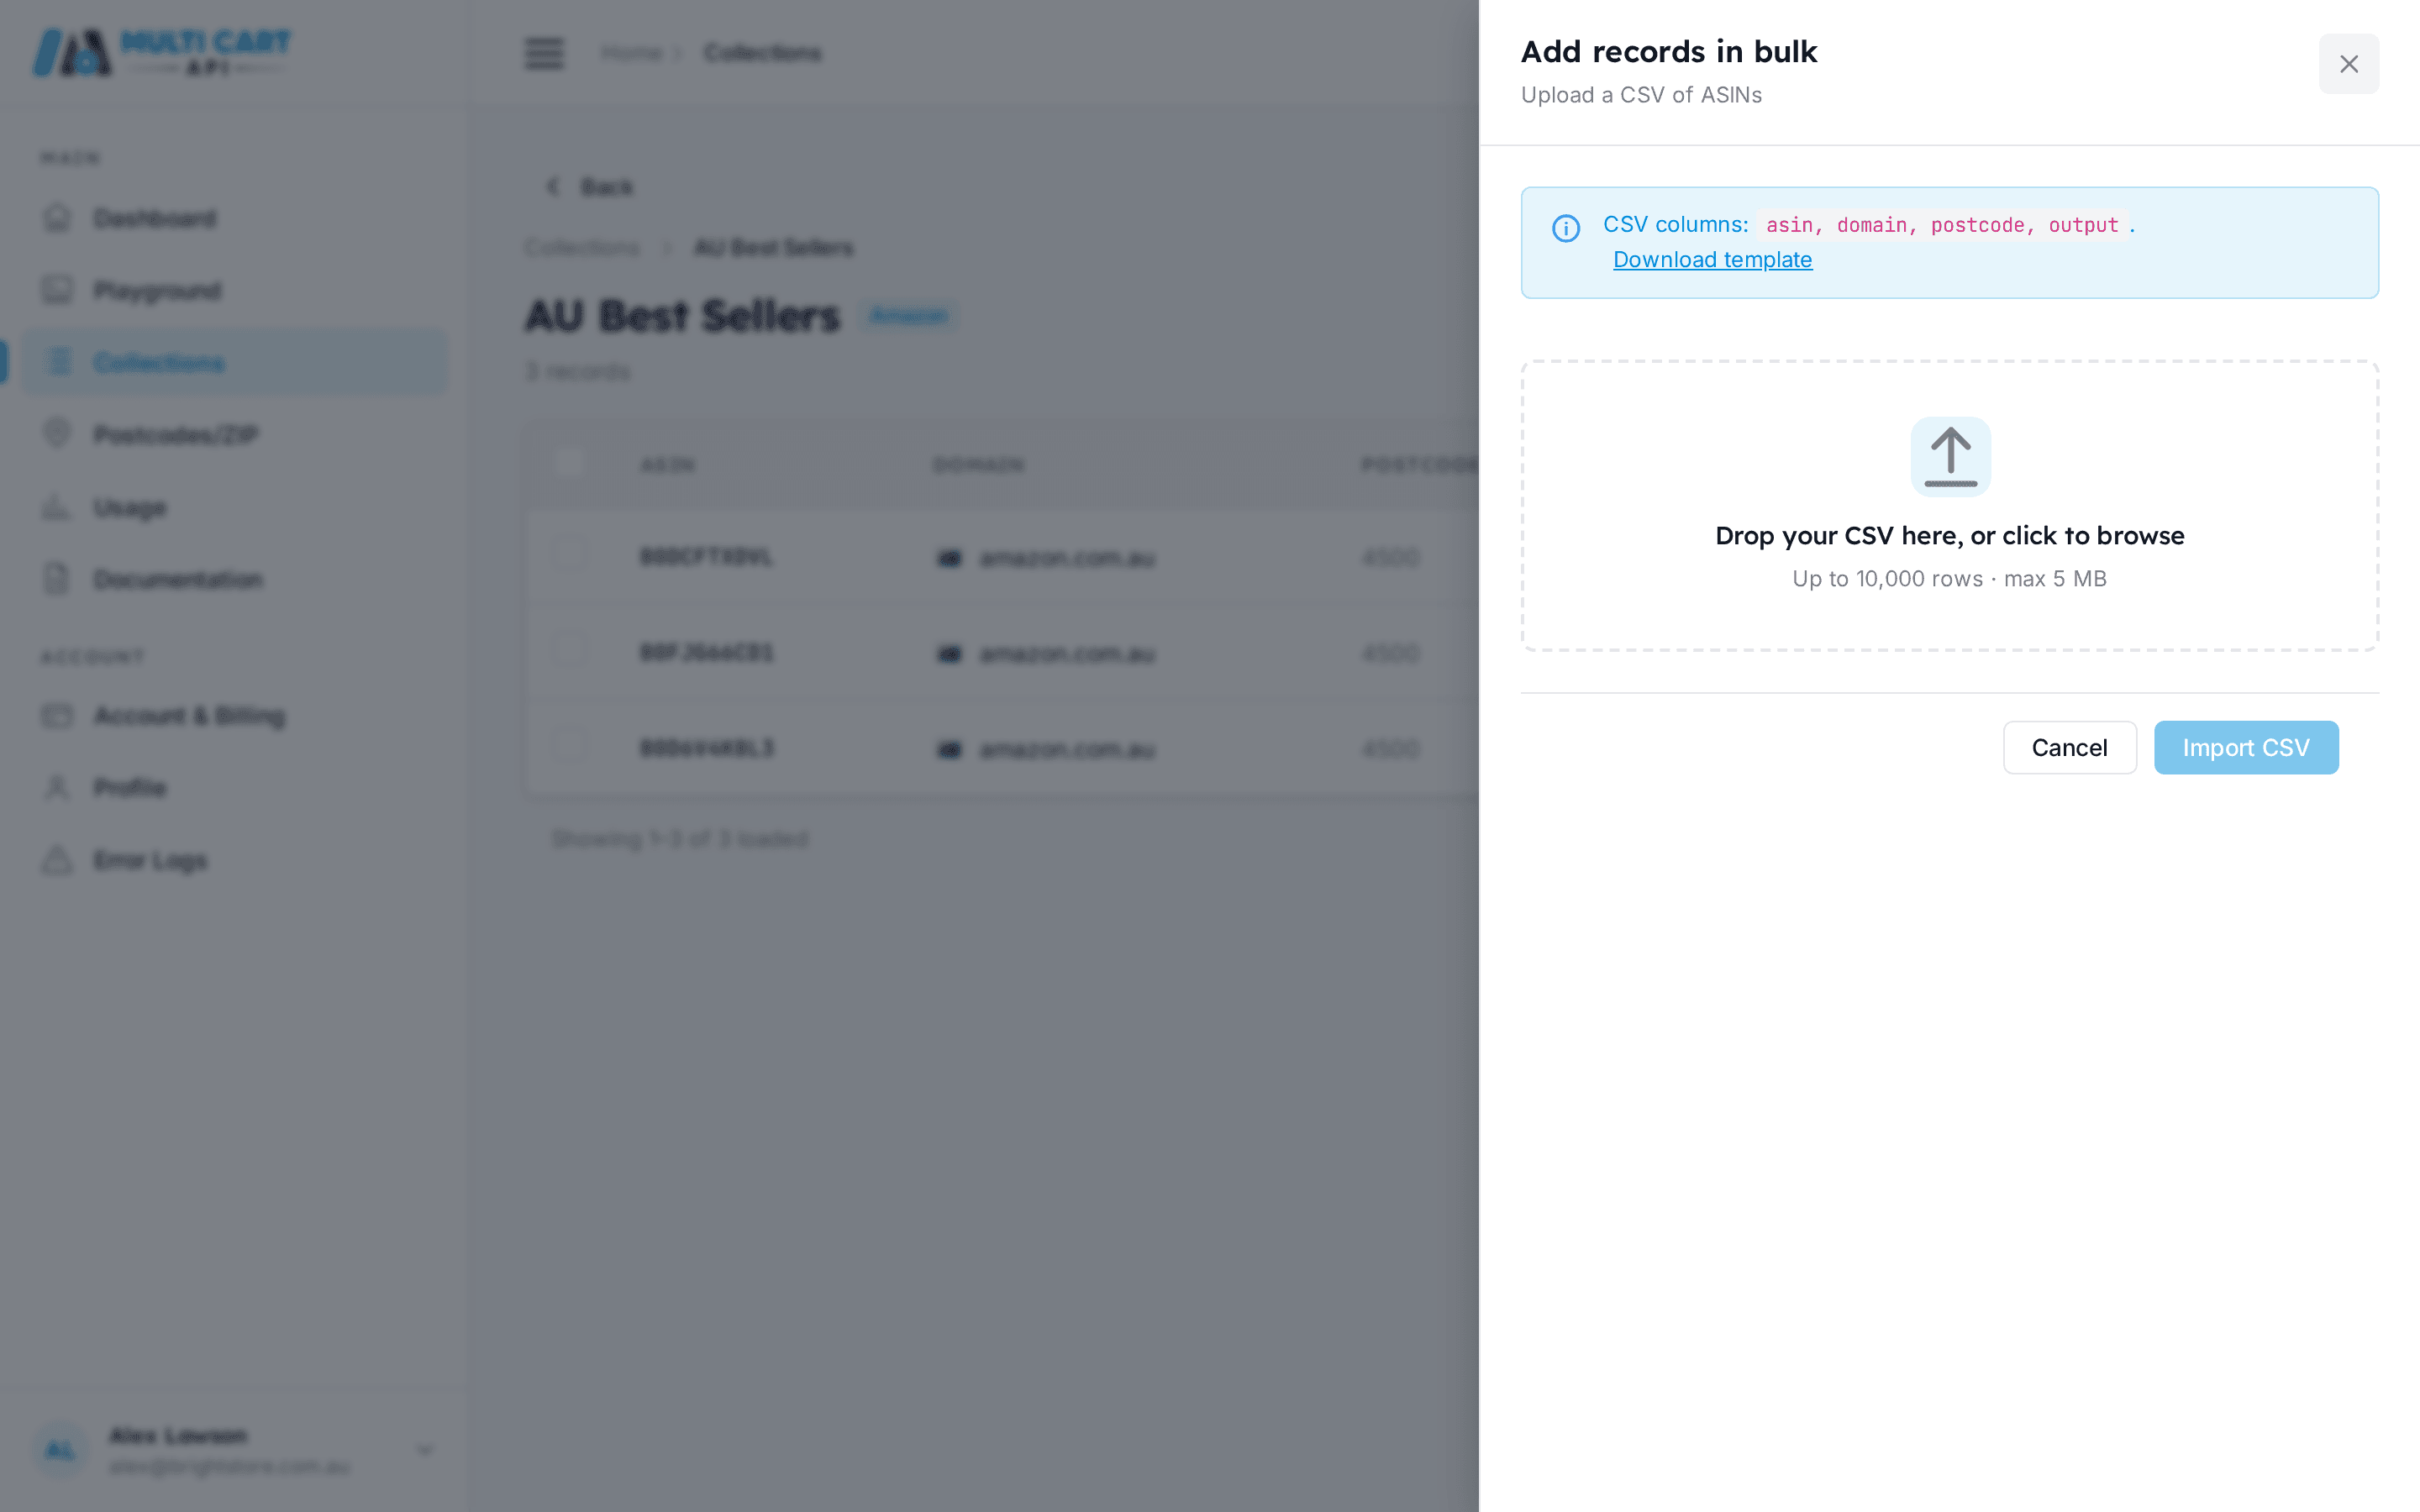
Task: Click the "domain," column code tag
Action: pyautogui.click(x=1877, y=225)
